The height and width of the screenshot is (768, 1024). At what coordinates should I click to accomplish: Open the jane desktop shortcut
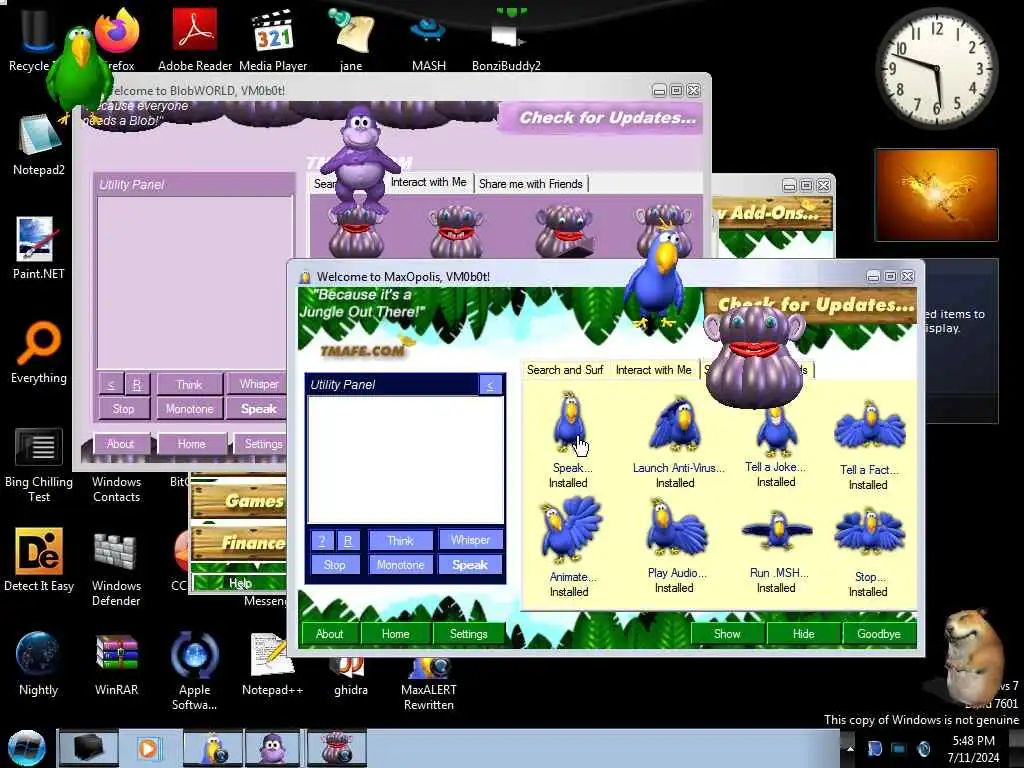tap(351, 39)
